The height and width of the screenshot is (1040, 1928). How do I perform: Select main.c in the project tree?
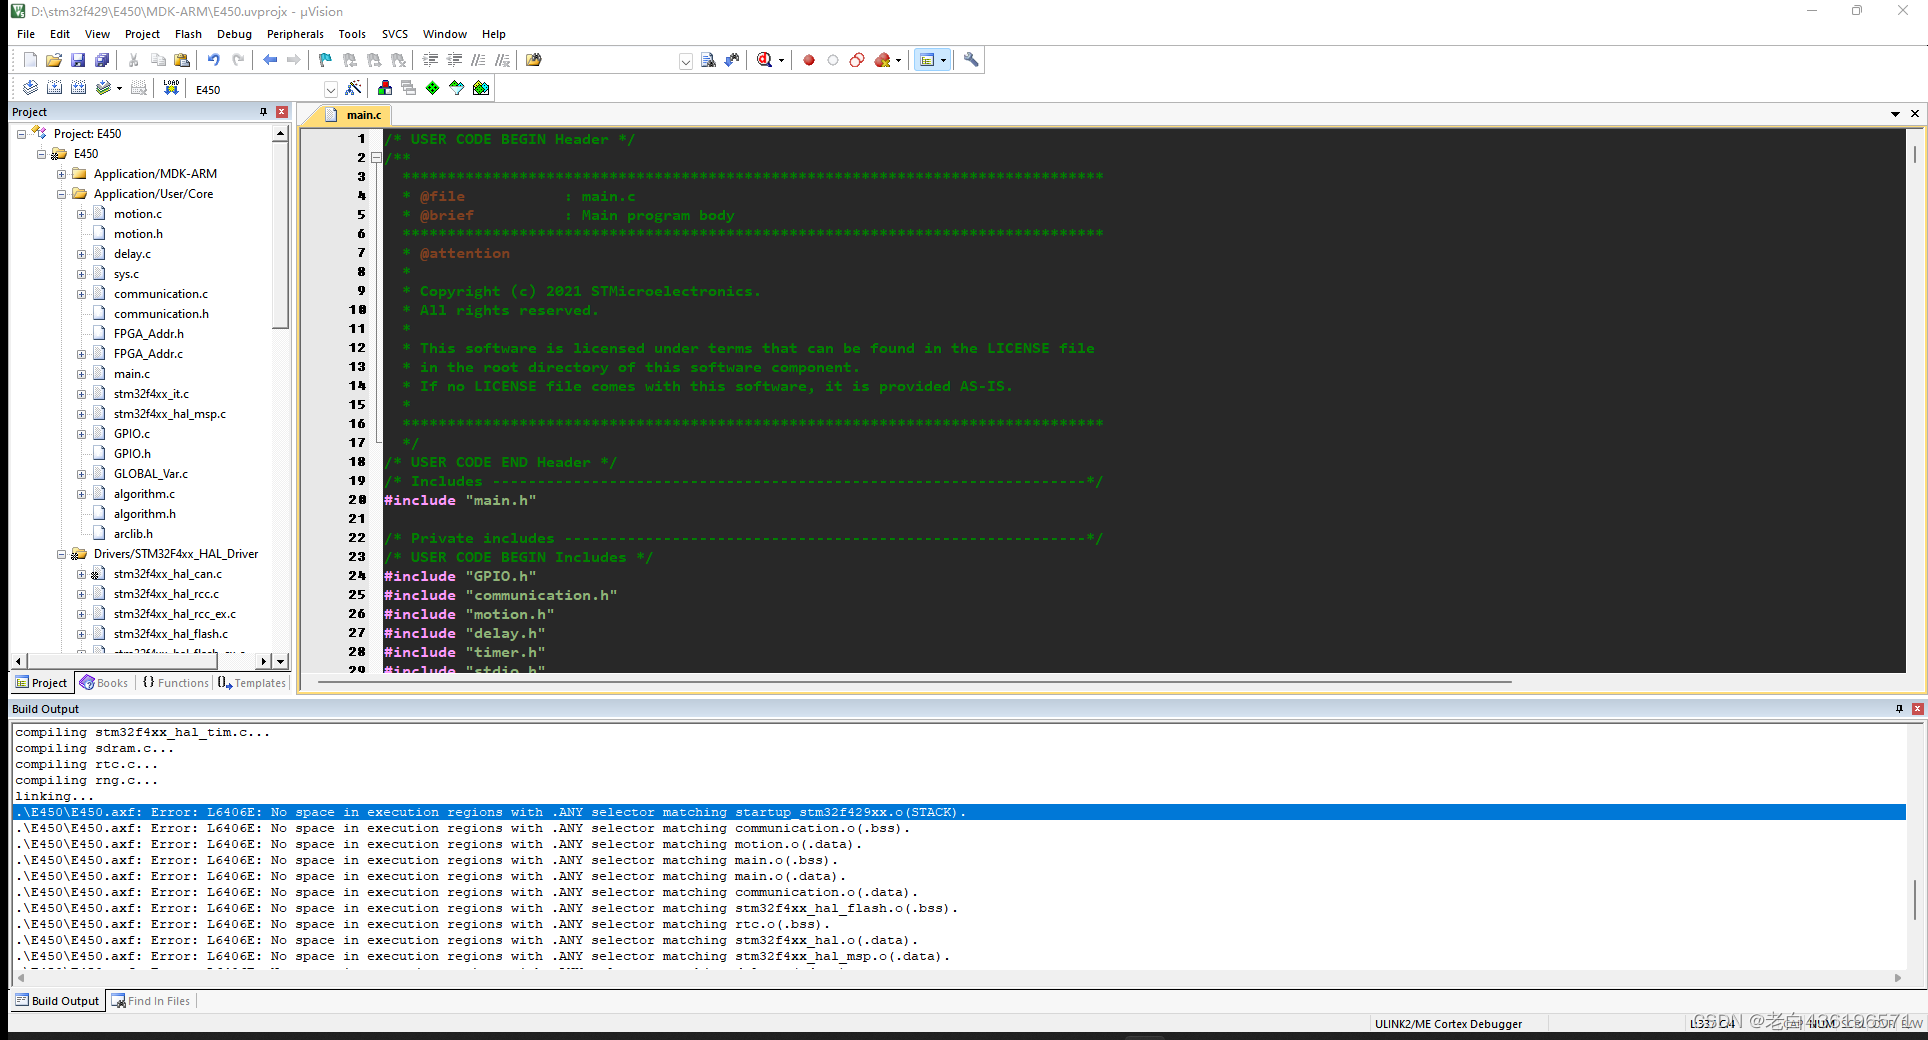coord(132,374)
